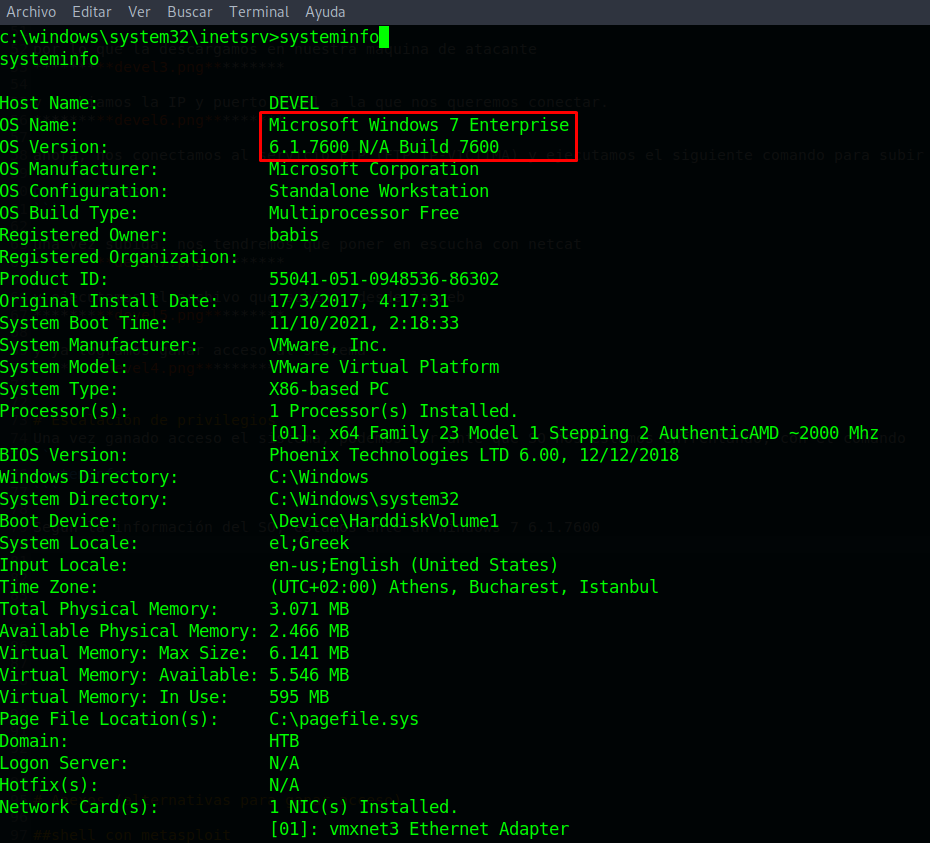
Task: Click the VMware Virtual Platform system model
Action: [x=383, y=368]
